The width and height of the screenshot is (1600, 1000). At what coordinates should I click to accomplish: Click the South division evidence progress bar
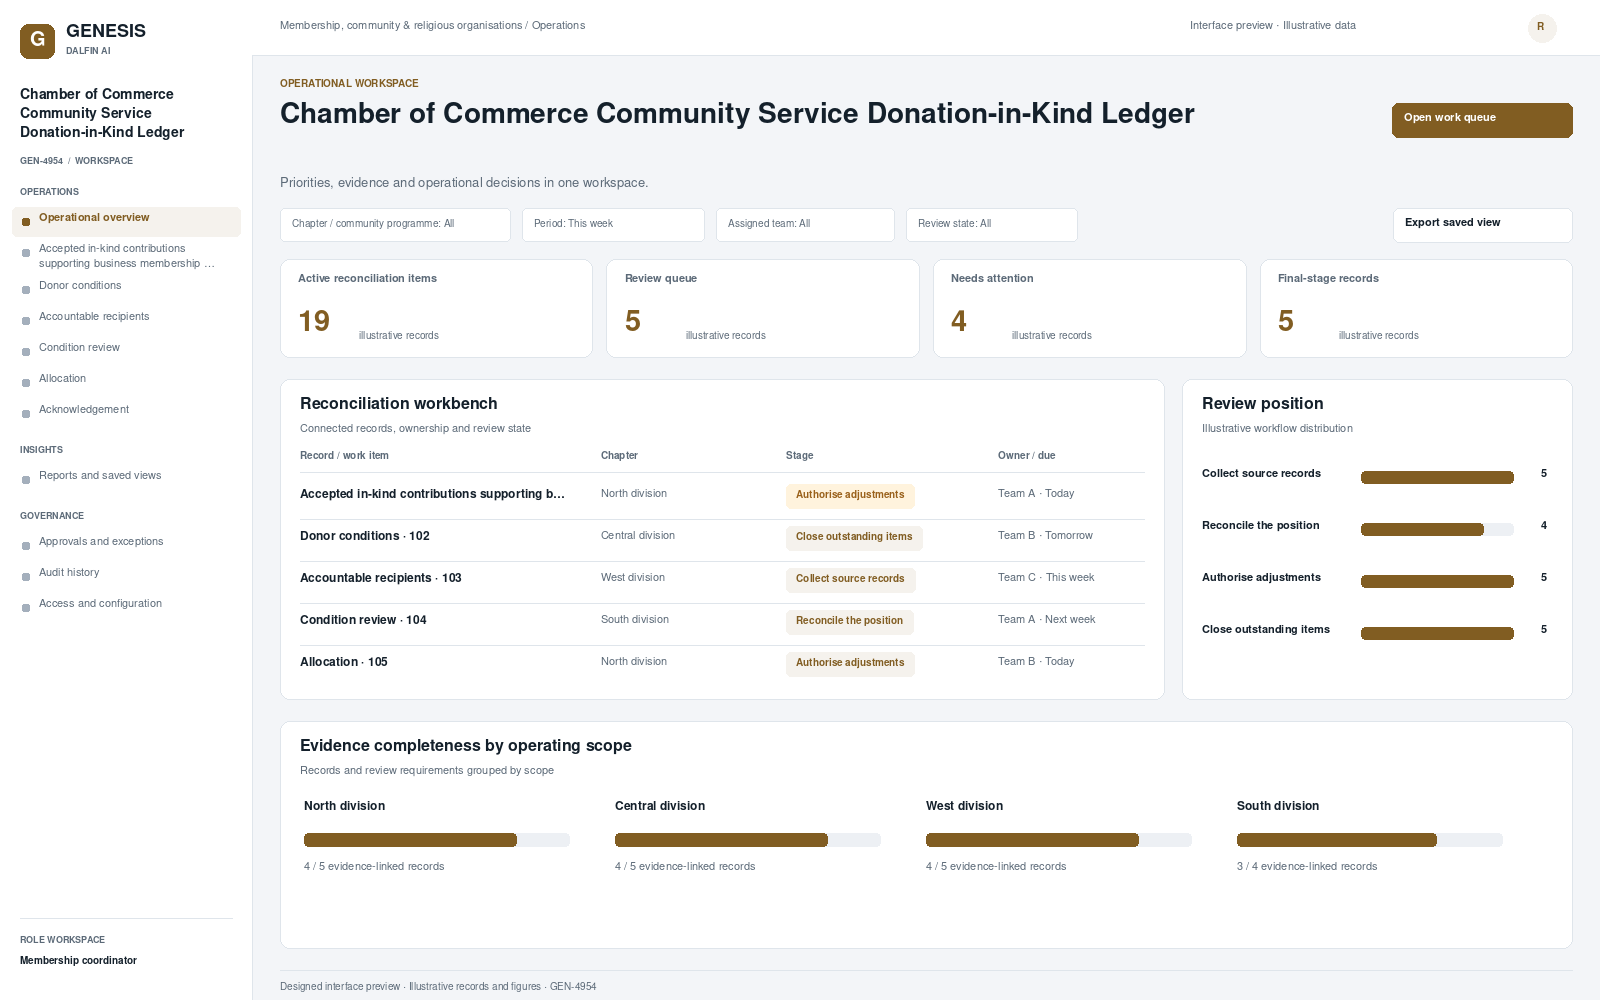pyautogui.click(x=1370, y=840)
